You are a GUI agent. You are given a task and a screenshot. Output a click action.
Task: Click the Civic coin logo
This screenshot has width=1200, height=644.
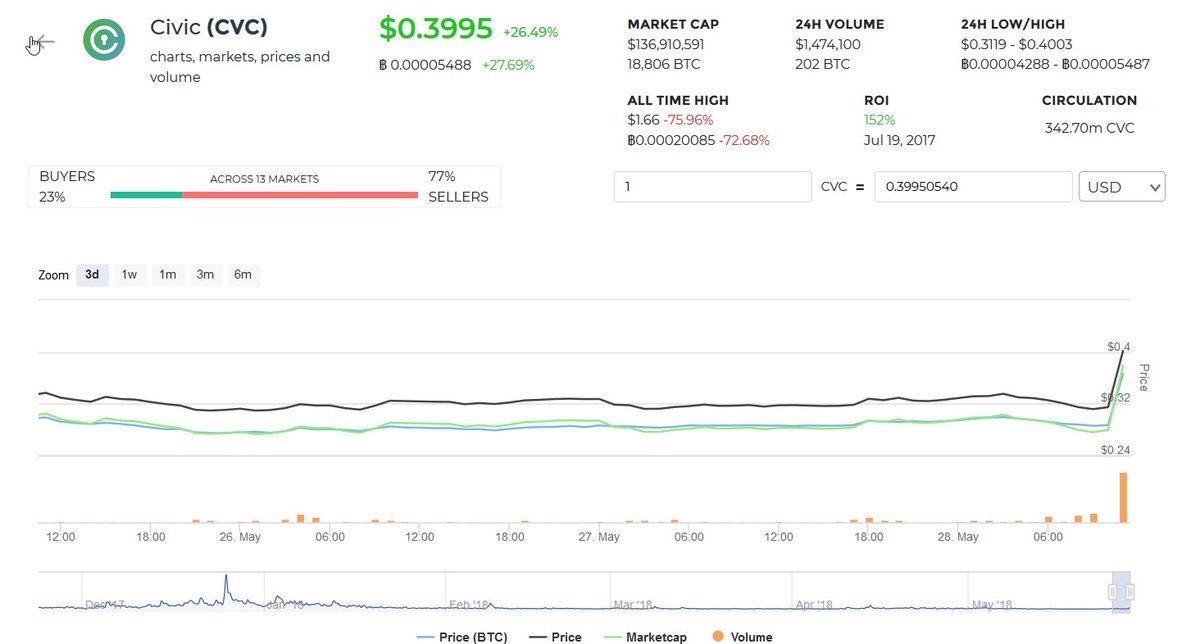tap(104, 40)
